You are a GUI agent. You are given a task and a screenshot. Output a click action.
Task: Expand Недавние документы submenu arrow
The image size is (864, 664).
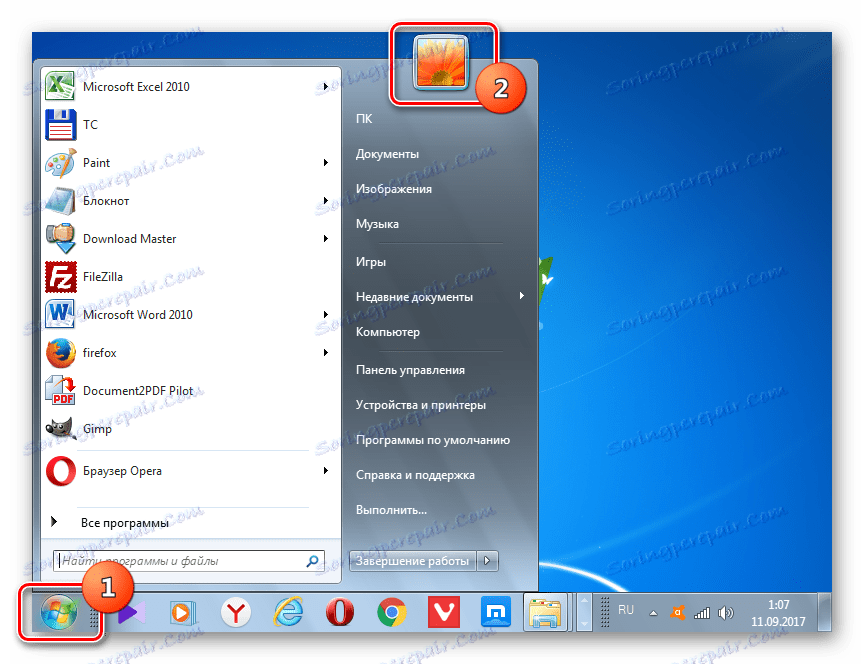tap(521, 296)
